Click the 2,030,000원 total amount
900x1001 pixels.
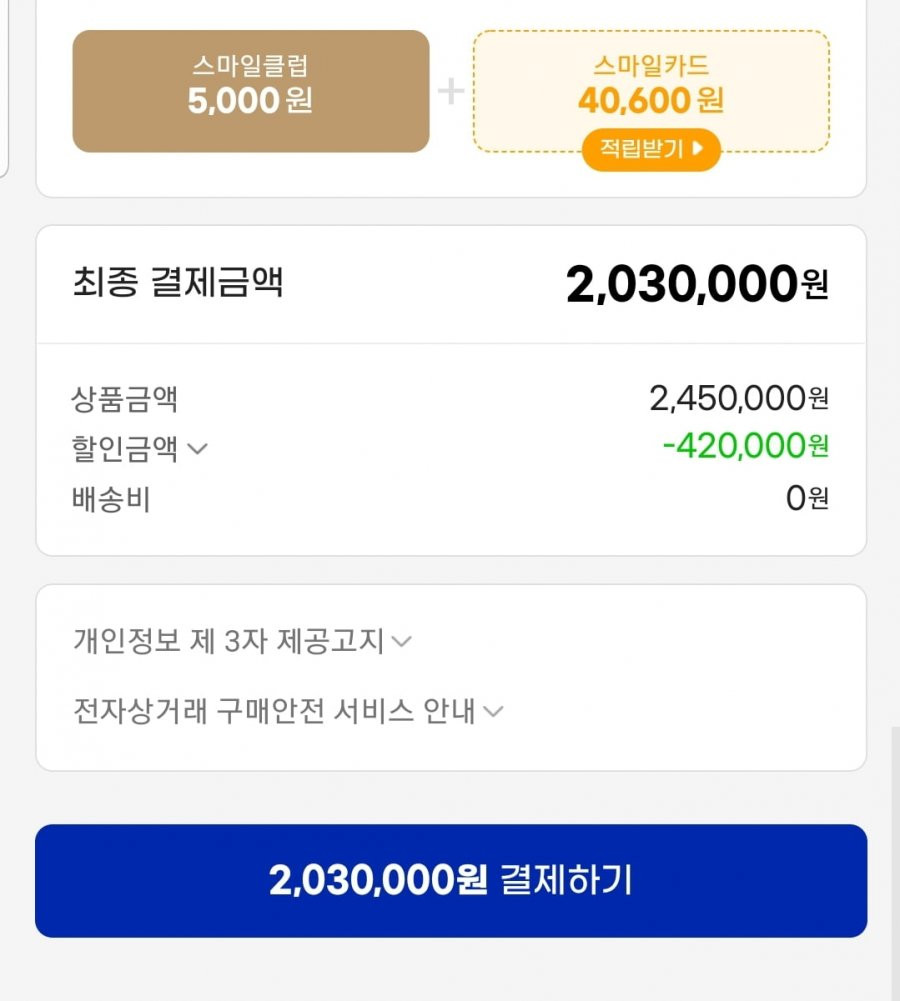697,284
